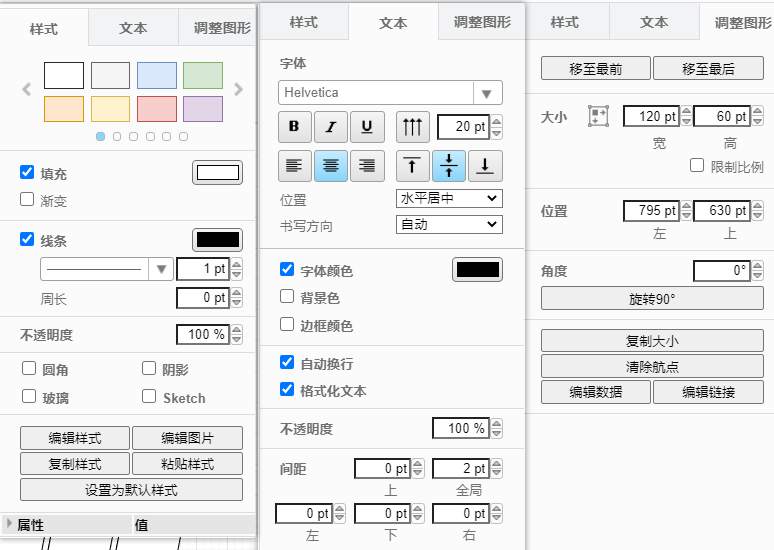
Task: Align text to the right
Action: click(367, 166)
